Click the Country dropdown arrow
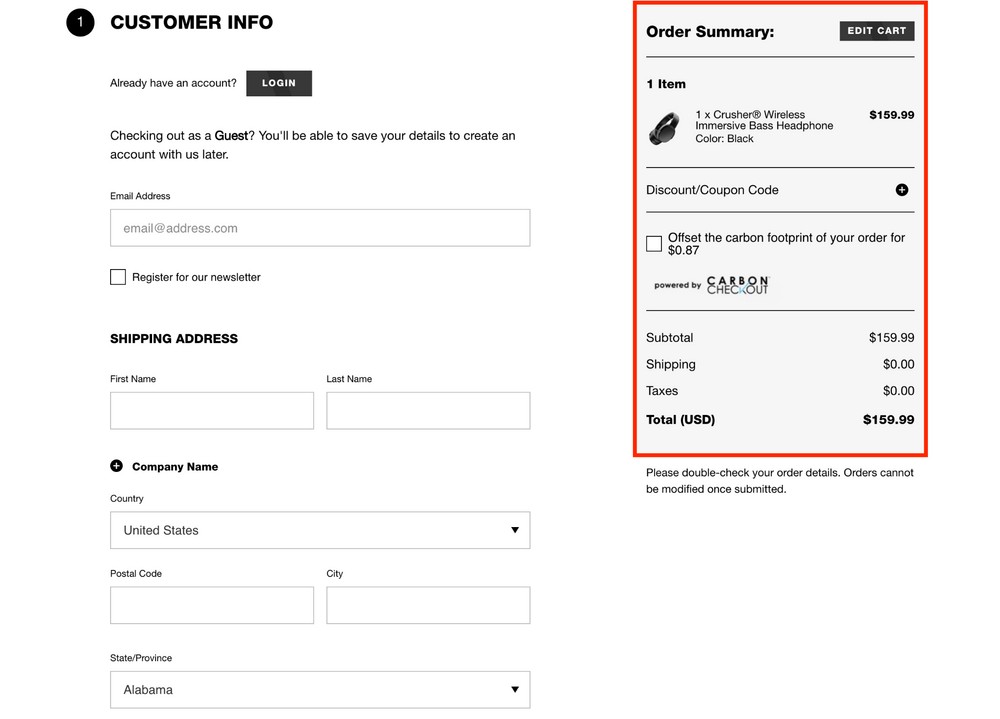The width and height of the screenshot is (1000, 719). (x=515, y=530)
